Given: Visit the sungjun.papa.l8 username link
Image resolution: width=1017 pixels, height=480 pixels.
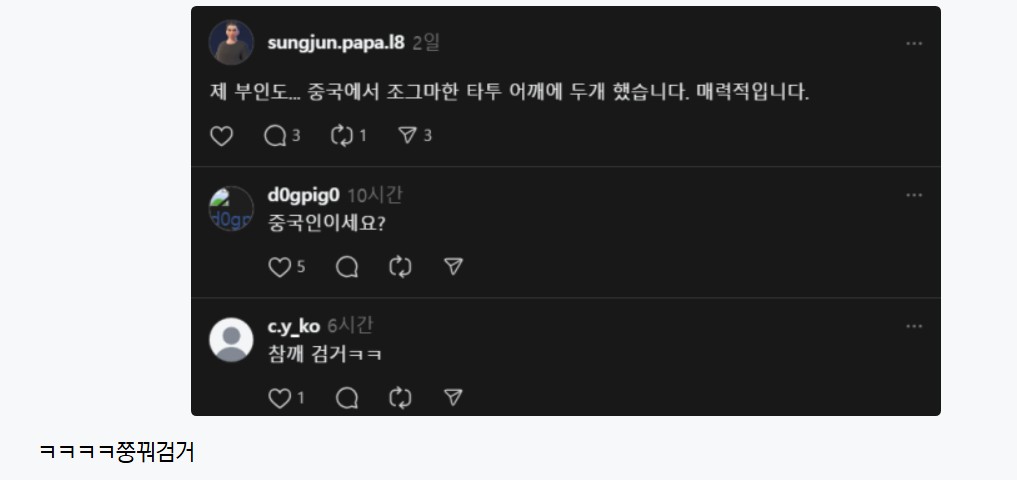Looking at the screenshot, I should coord(336,43).
